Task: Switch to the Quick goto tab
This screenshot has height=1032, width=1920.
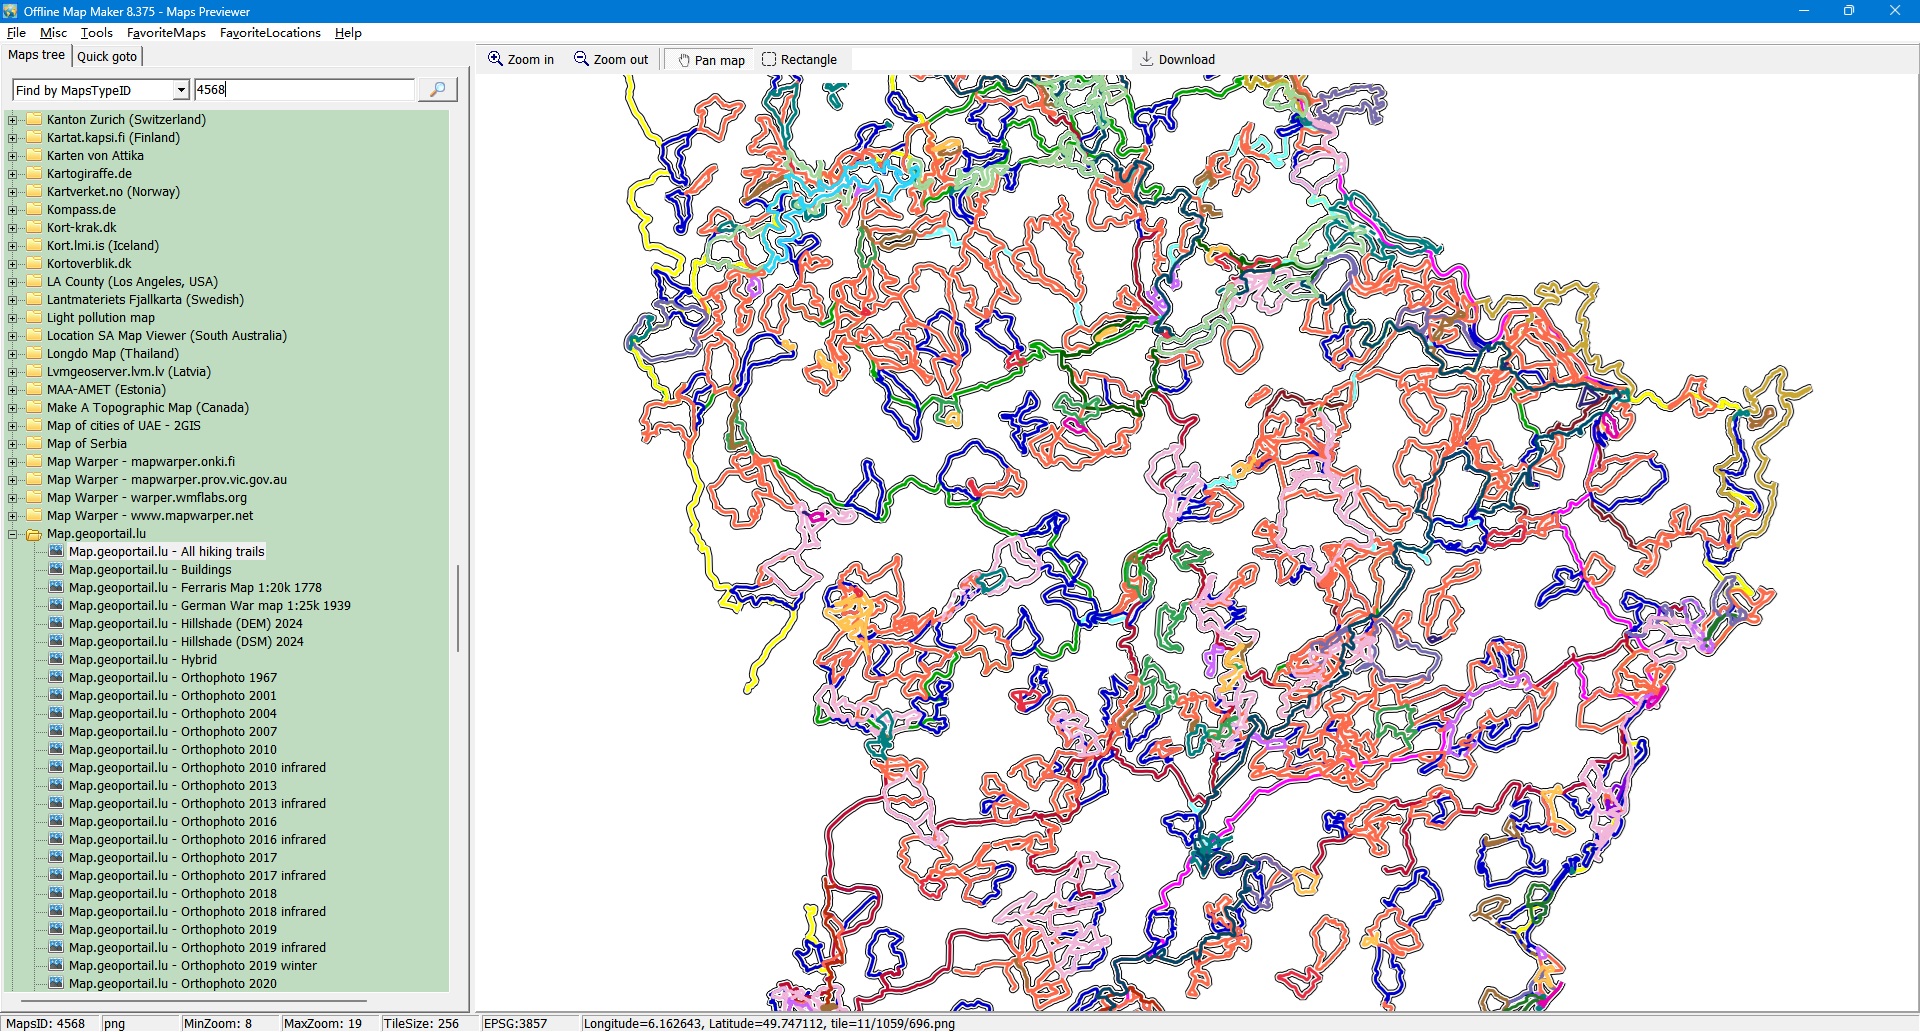Action: (x=107, y=57)
